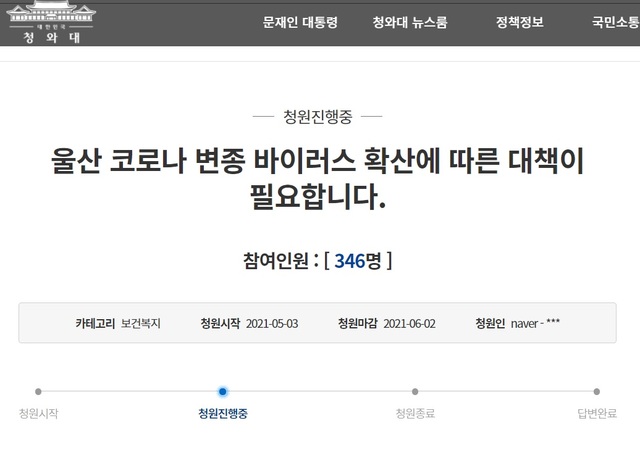Click the 청원진행중 status label above the title
This screenshot has height=471, width=640.
[x=318, y=117]
